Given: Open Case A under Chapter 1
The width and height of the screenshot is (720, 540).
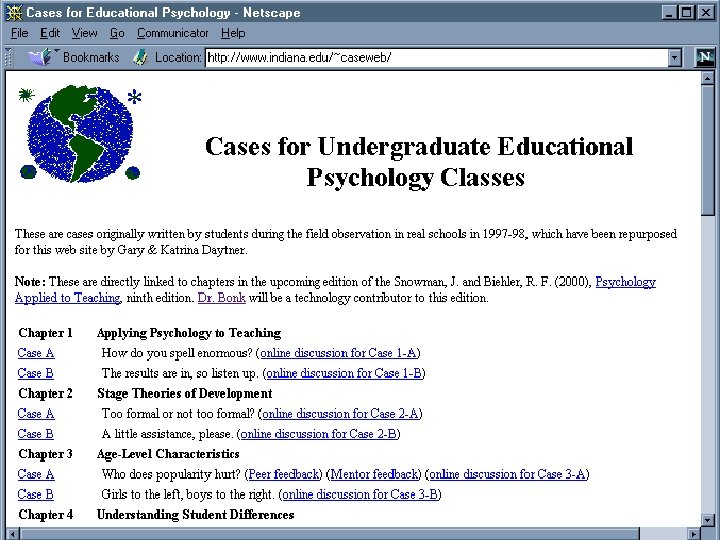Looking at the screenshot, I should pos(36,353).
